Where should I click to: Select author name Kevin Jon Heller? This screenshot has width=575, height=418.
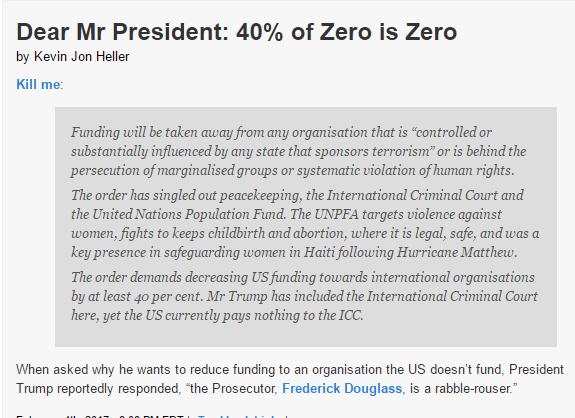81,56
